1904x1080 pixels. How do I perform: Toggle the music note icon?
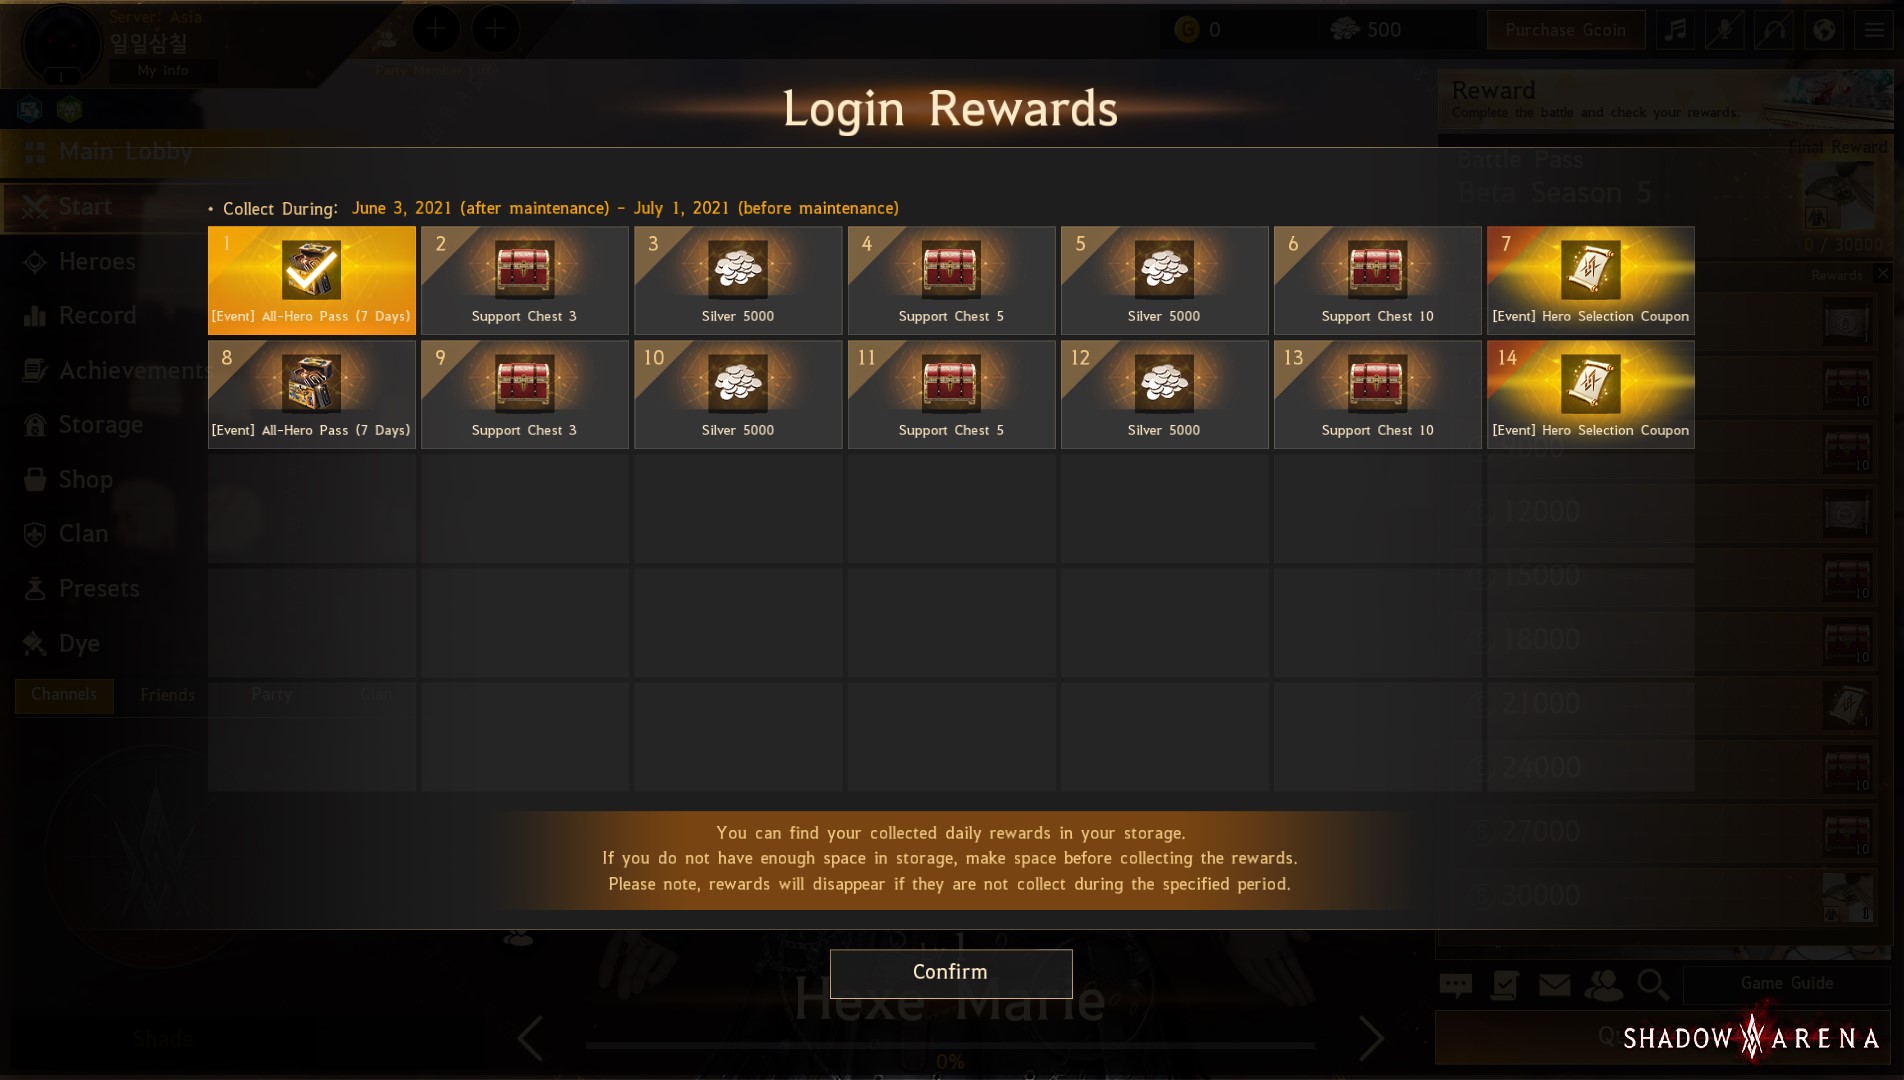coord(1676,30)
